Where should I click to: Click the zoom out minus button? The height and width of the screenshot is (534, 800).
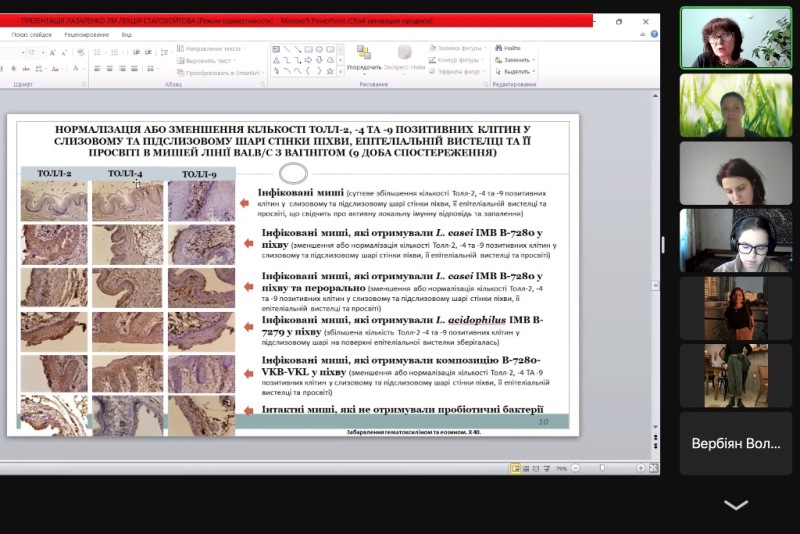pyautogui.click(x=573, y=468)
